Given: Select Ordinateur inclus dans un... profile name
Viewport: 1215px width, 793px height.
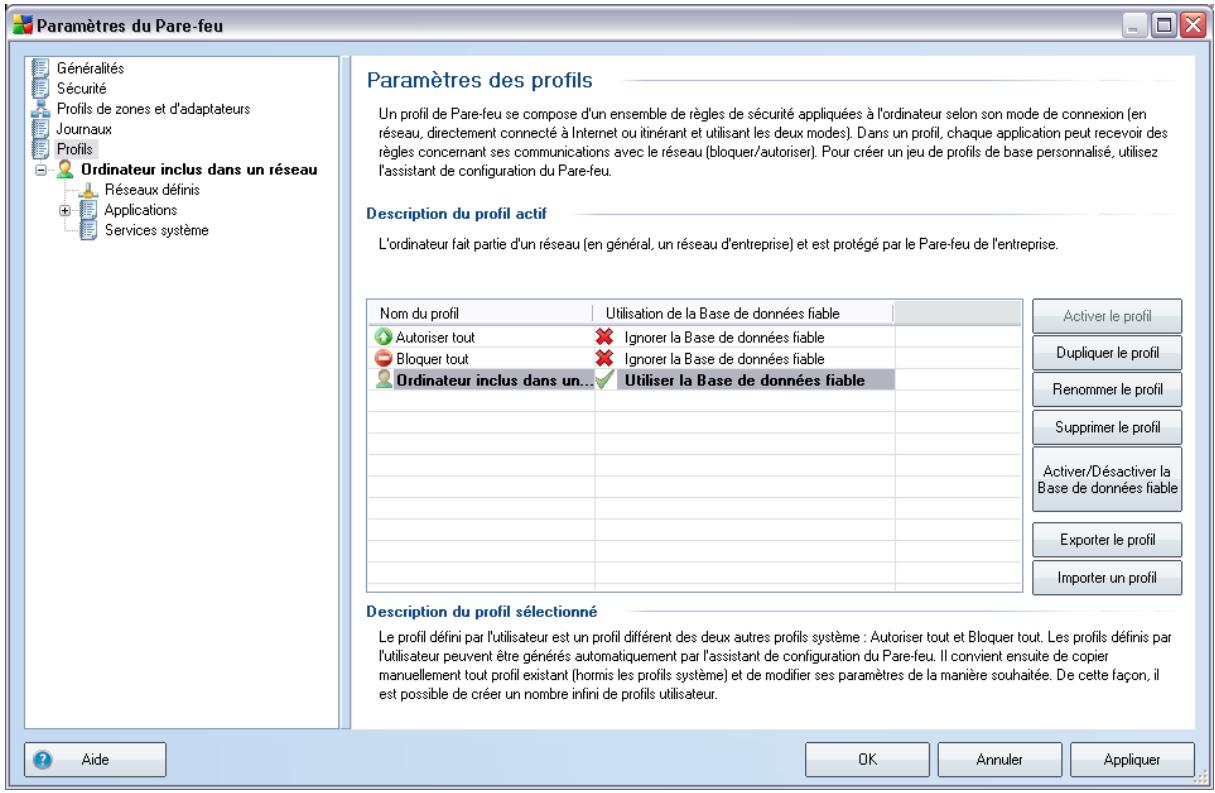Looking at the screenshot, I should [492, 379].
